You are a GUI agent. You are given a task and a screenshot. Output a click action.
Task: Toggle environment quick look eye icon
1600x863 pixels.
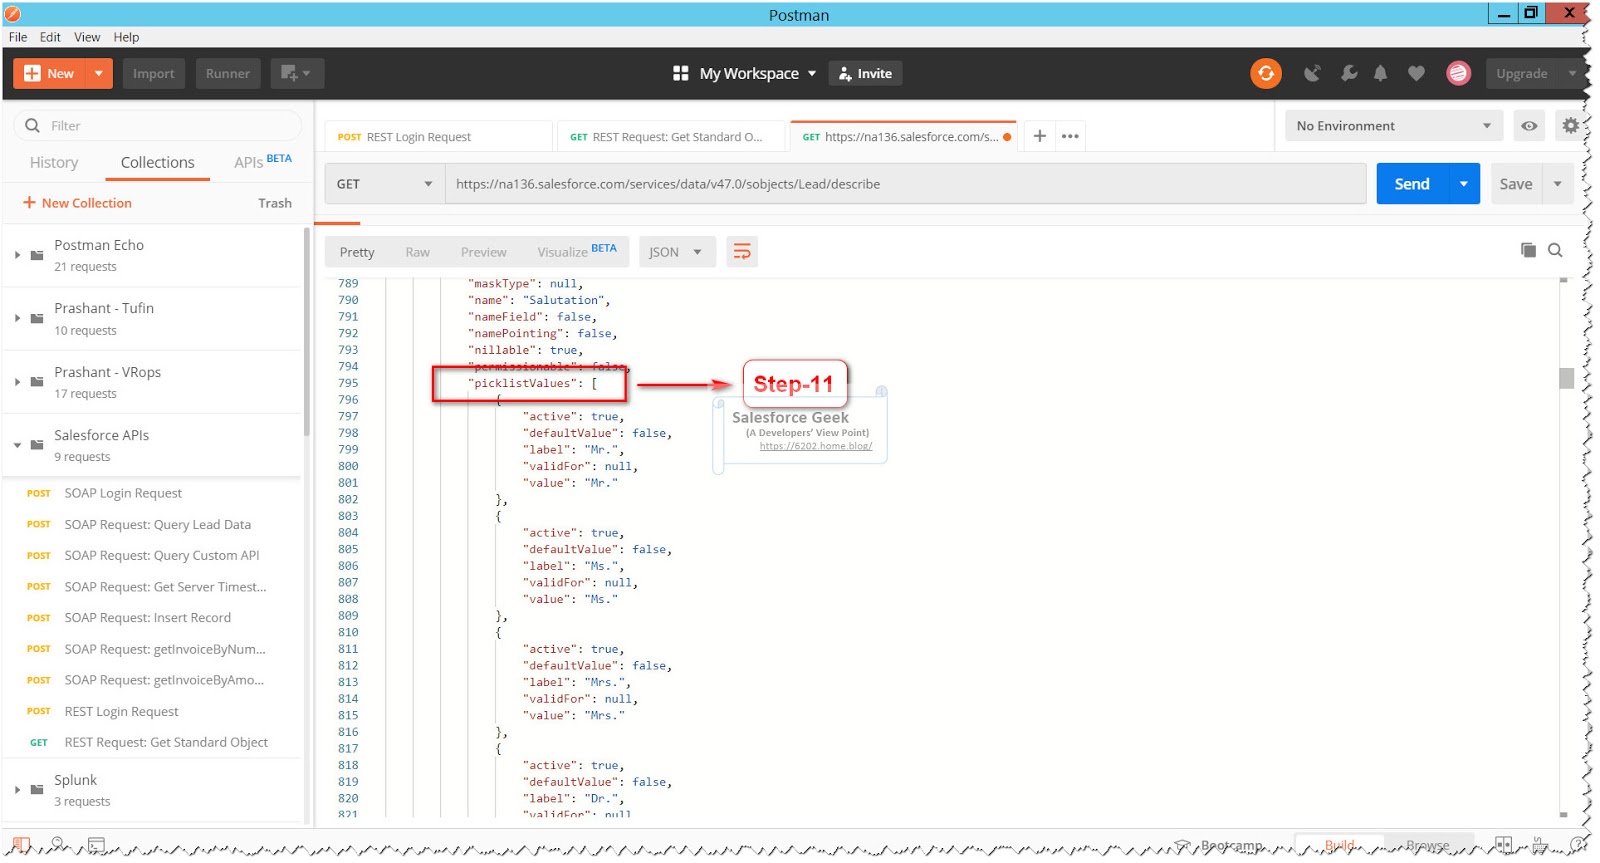pyautogui.click(x=1529, y=126)
